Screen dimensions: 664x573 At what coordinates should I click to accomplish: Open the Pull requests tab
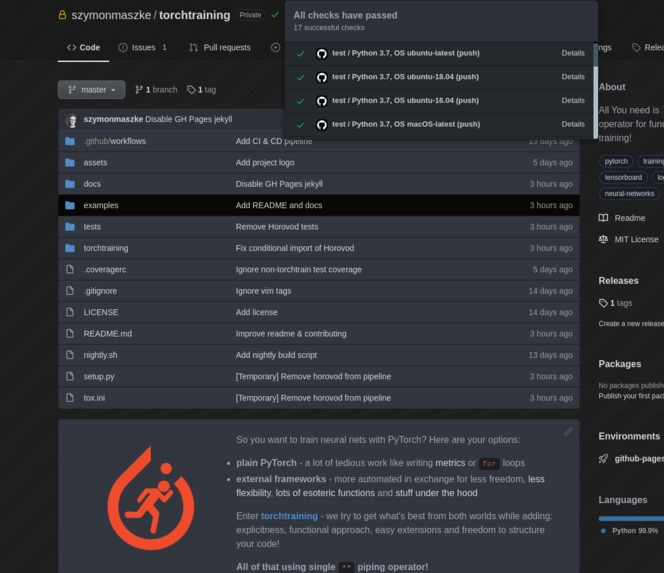click(x=220, y=47)
